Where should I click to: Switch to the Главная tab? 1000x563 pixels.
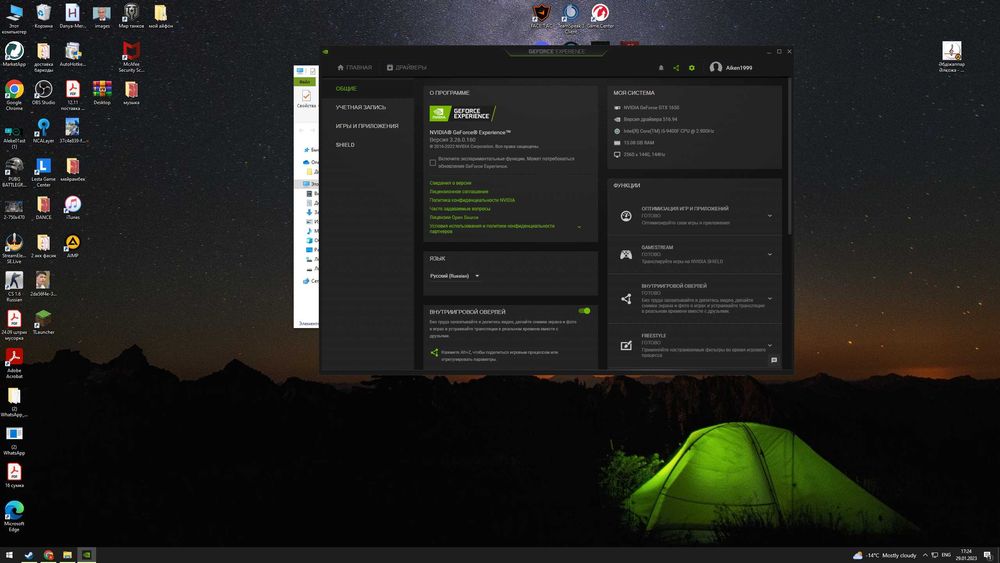[355, 68]
